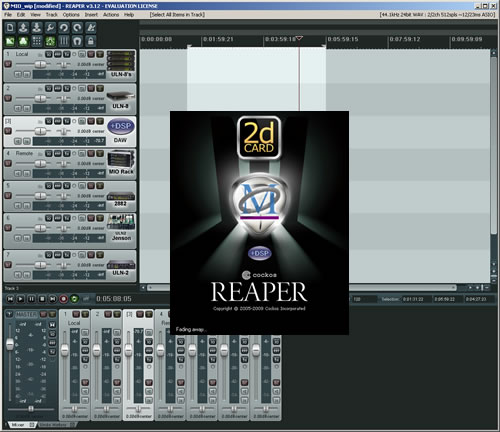Click the MASTER volume fader in the mixer
The width and height of the screenshot is (500, 432).
point(10,344)
